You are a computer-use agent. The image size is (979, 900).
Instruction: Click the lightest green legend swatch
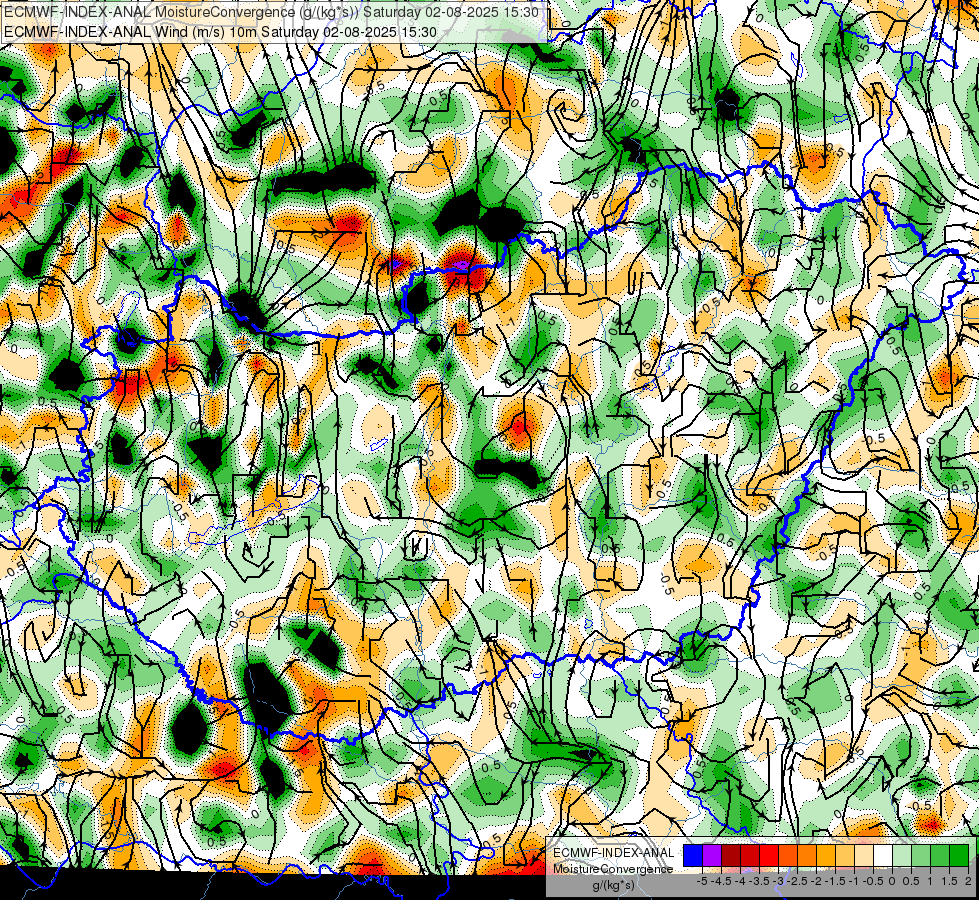pyautogui.click(x=902, y=855)
